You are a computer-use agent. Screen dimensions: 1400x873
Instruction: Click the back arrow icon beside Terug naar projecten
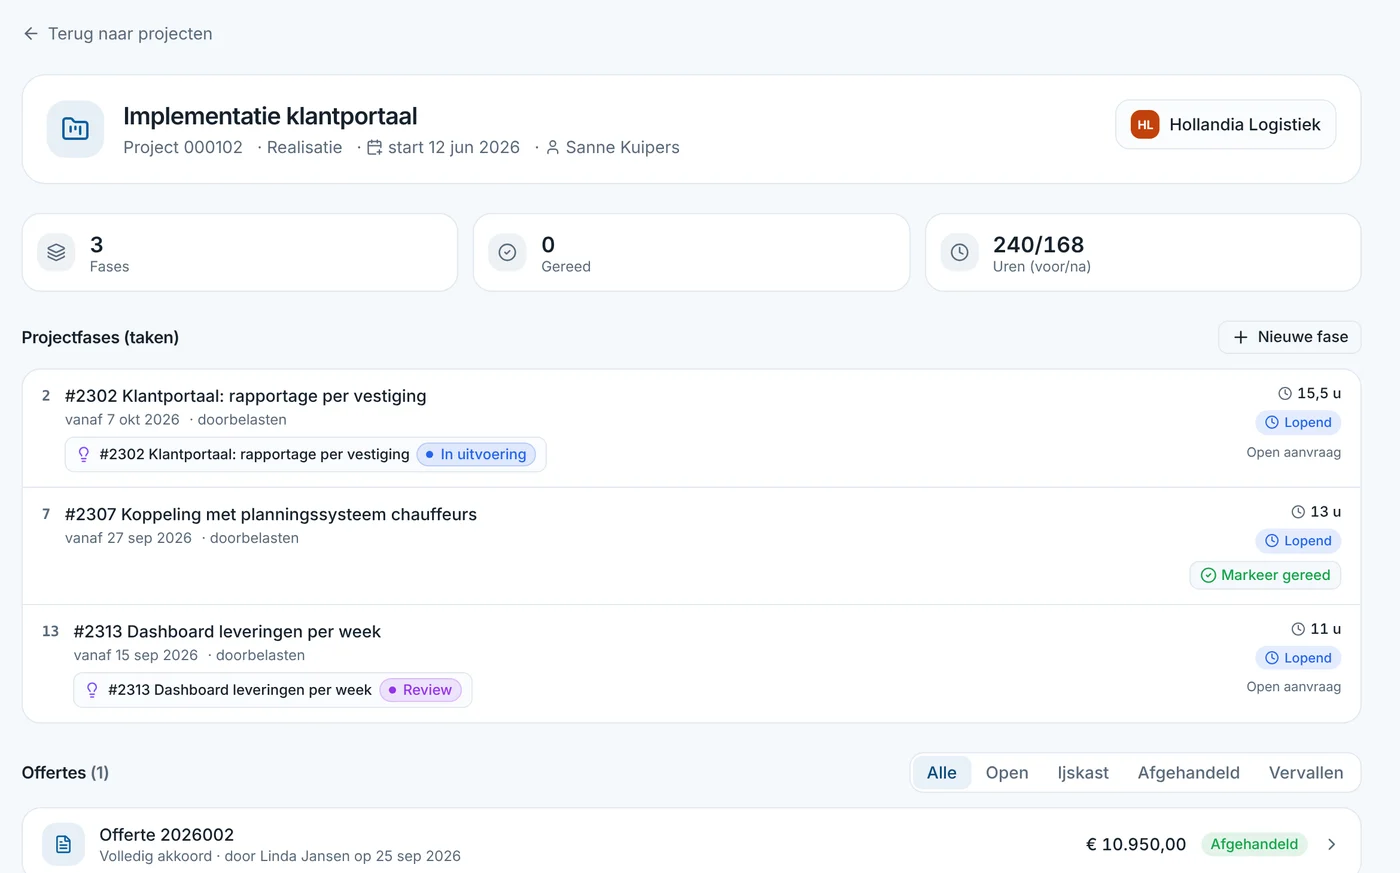31,34
